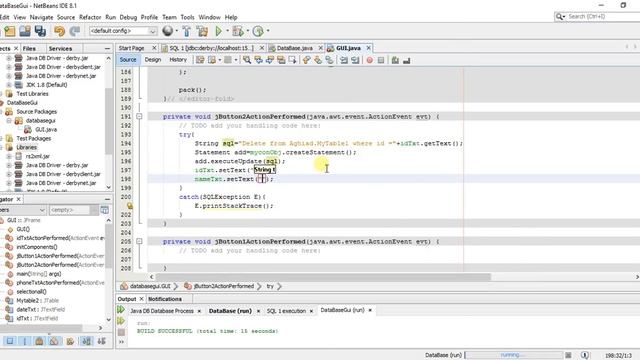The width and height of the screenshot is (640, 360).
Task: Open the Profile Project dropdown arrow
Action: (268, 31)
